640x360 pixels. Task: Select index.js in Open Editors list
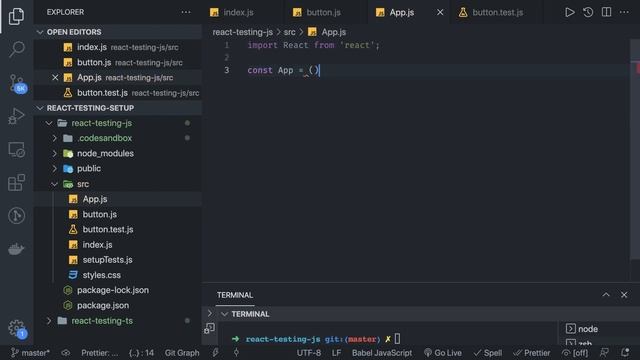[118, 47]
